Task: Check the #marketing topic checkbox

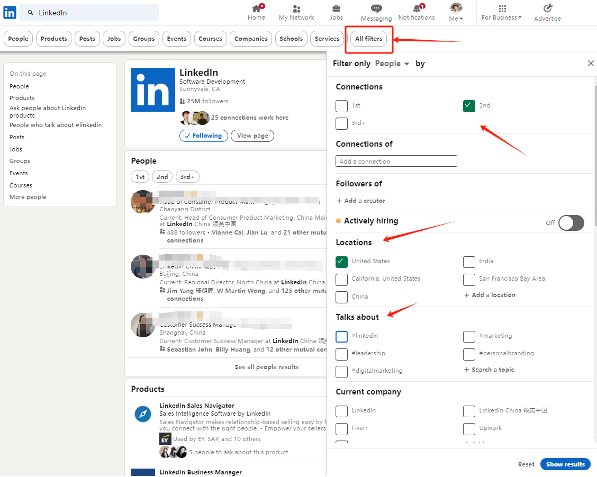Action: (x=469, y=336)
